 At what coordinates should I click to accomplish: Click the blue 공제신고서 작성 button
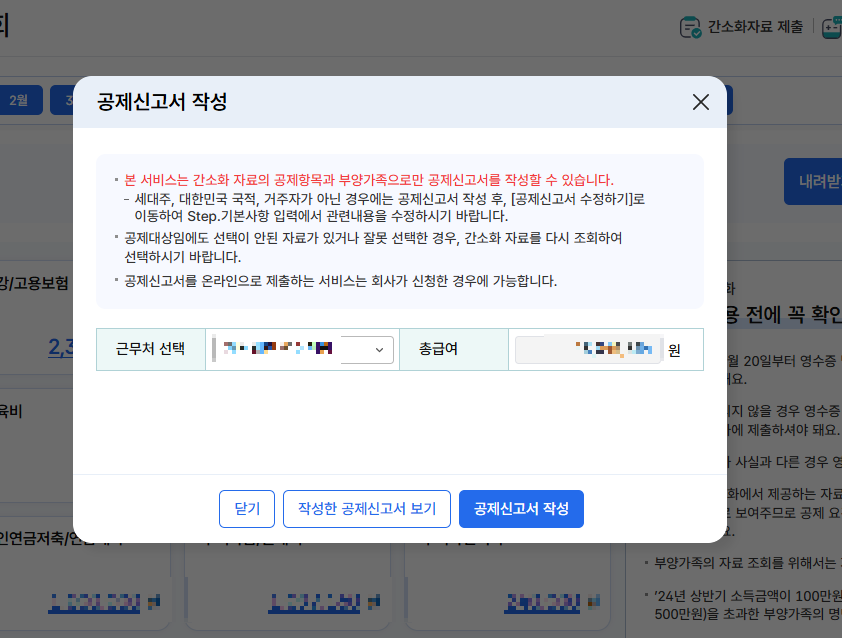click(x=521, y=509)
